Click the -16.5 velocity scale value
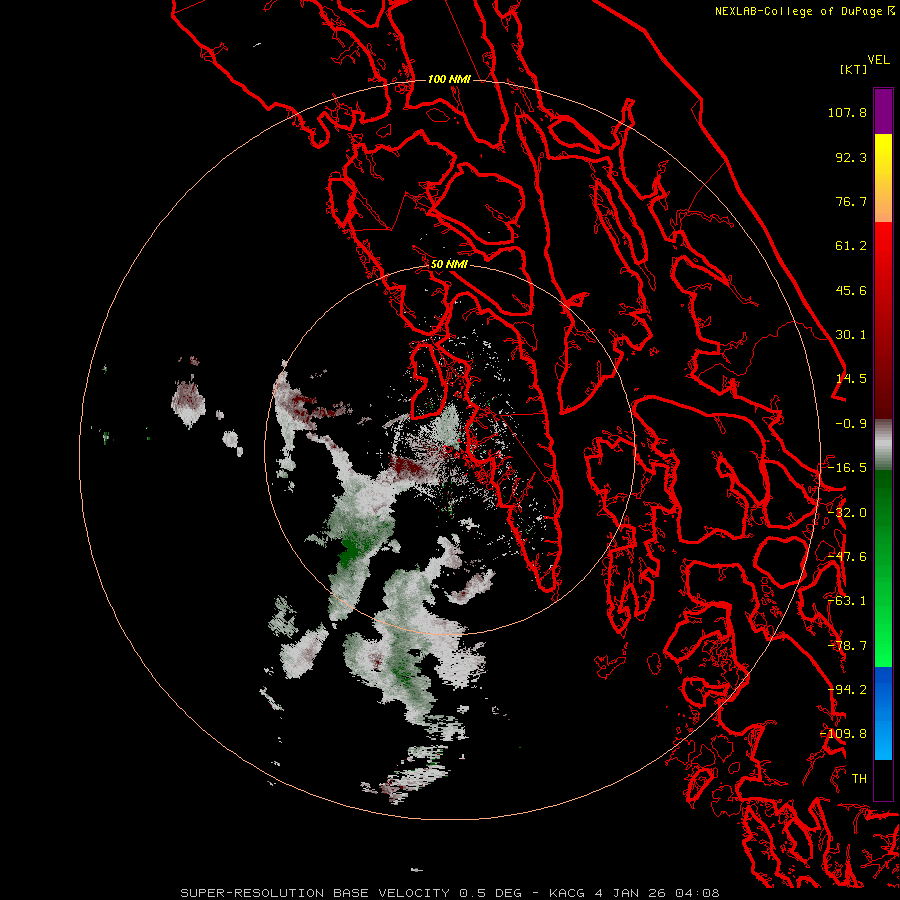The width and height of the screenshot is (900, 900). coord(847,468)
